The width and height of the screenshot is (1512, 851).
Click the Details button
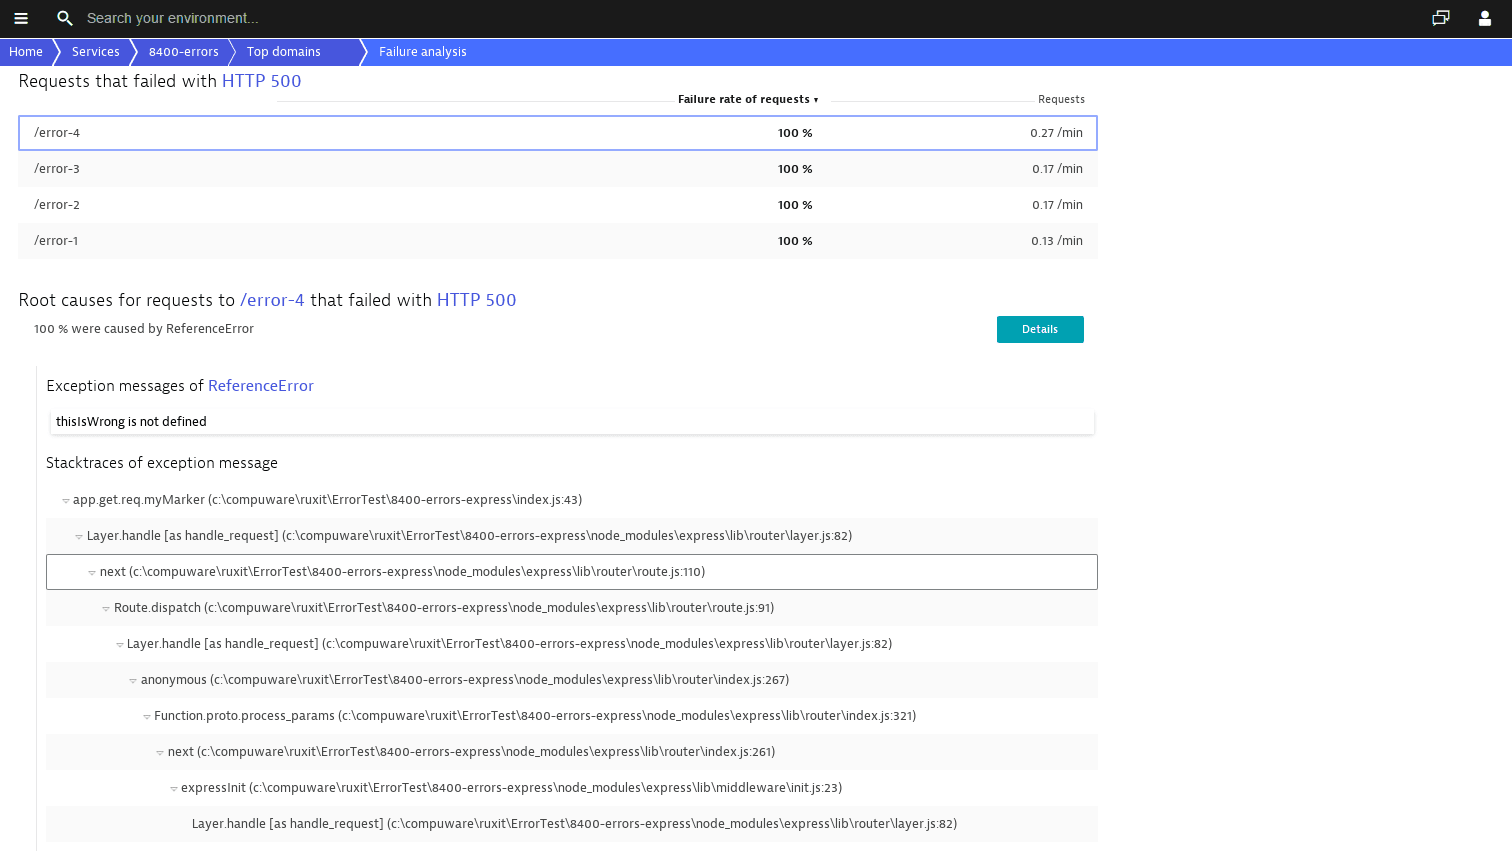tap(1040, 329)
